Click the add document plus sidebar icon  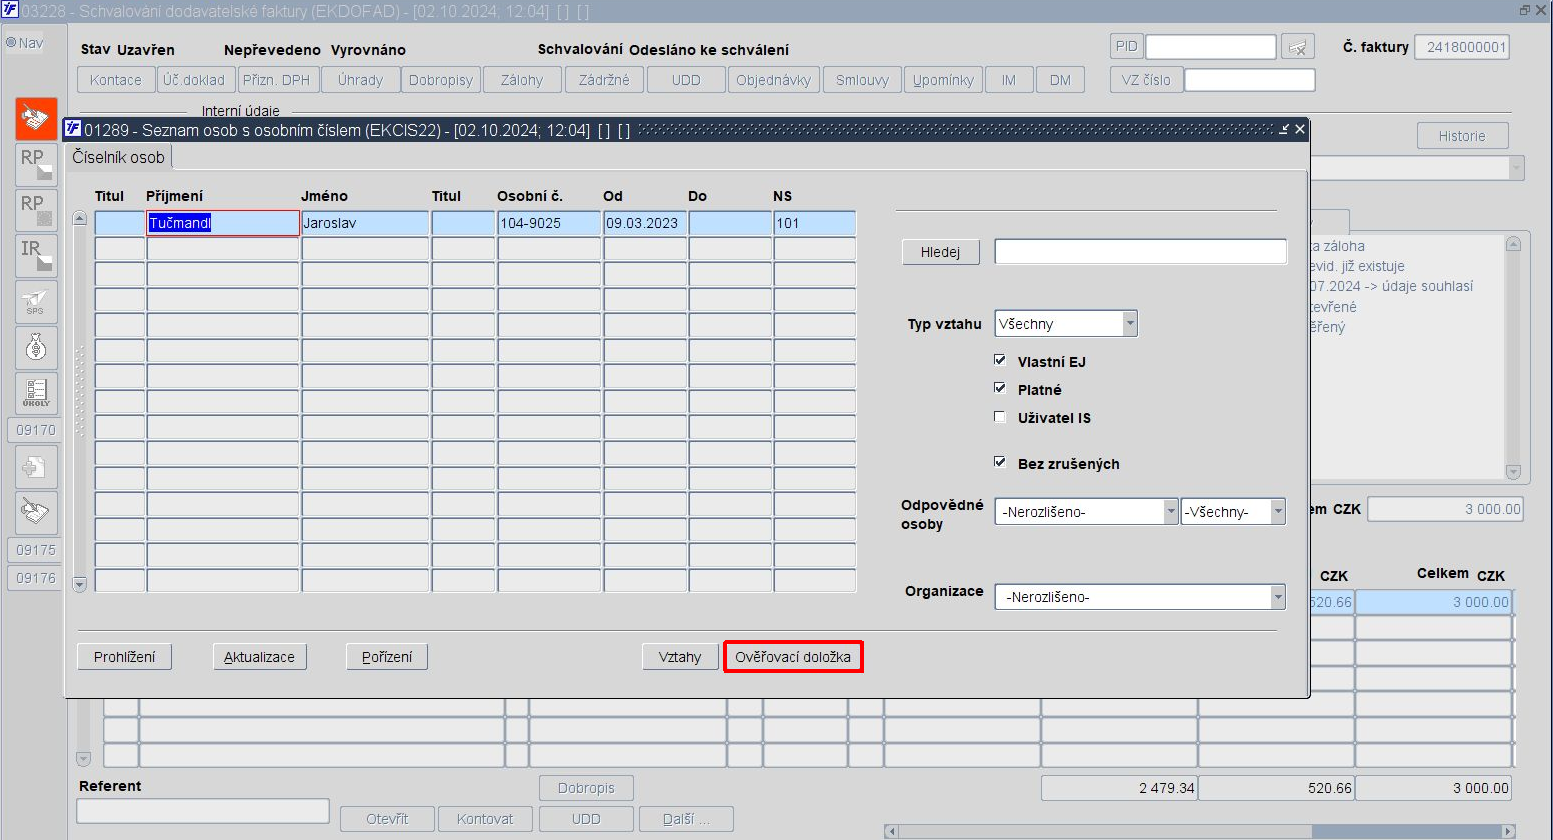click(36, 467)
